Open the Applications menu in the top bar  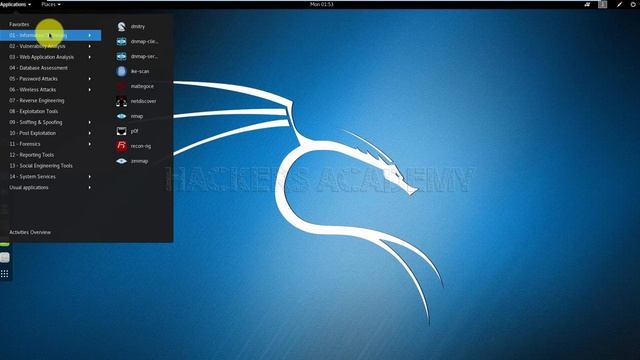16,4
